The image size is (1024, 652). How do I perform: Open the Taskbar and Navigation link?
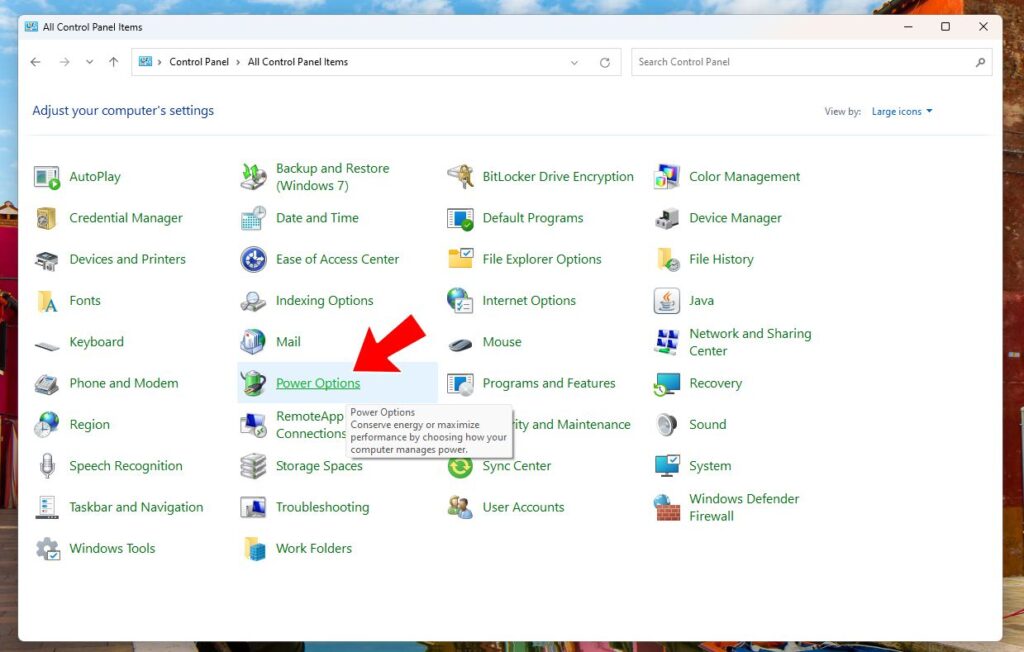click(x=136, y=508)
